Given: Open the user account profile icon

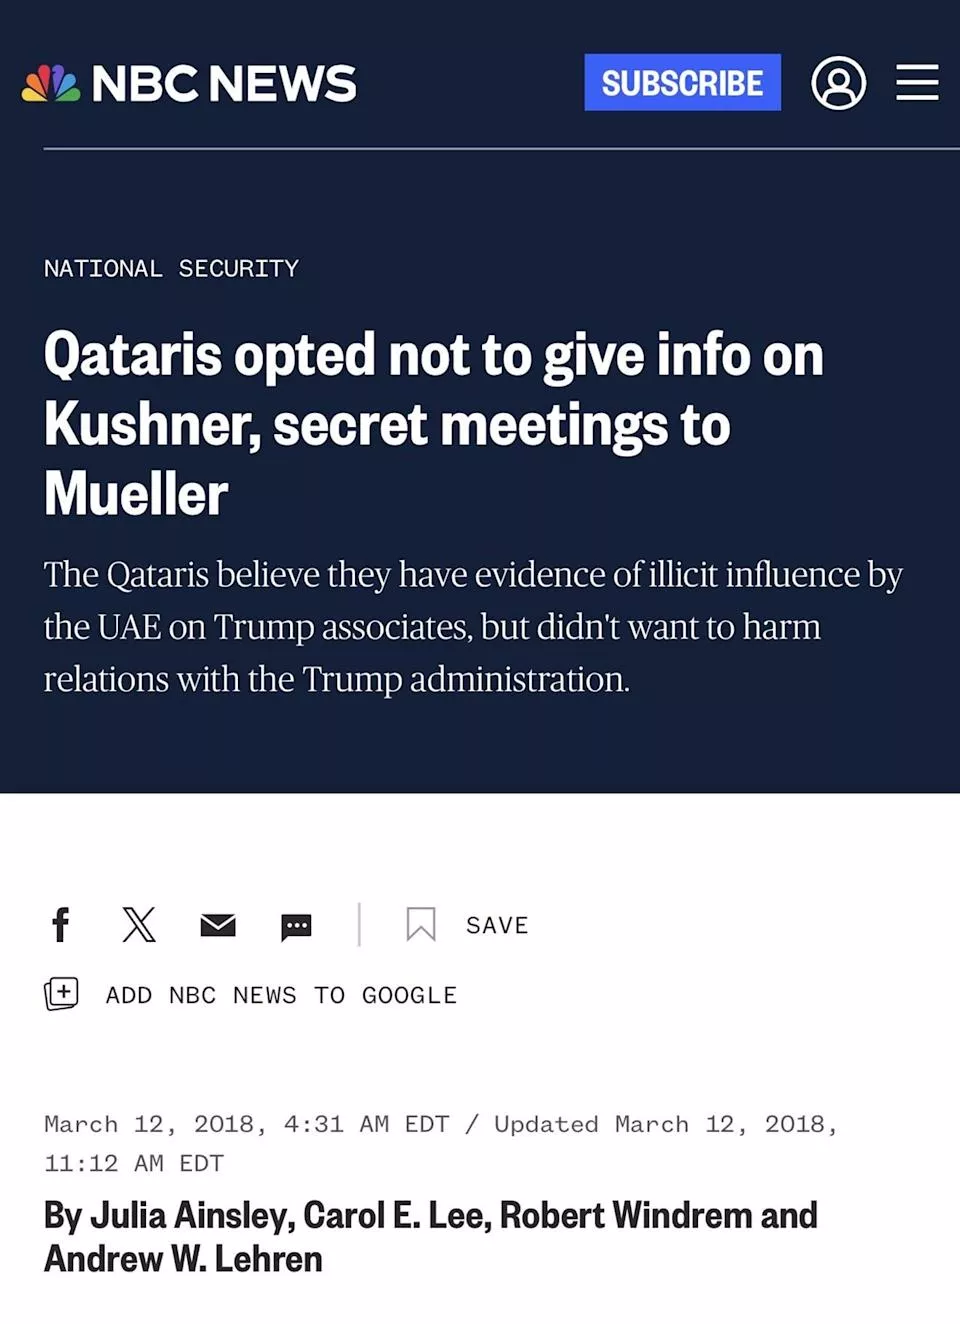Looking at the screenshot, I should click(x=838, y=83).
